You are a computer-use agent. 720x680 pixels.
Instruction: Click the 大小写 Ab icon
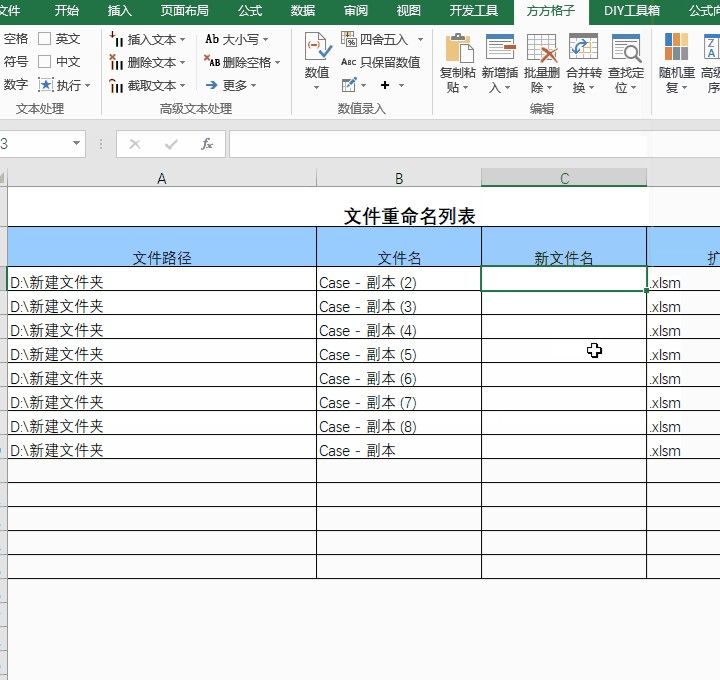click(x=212, y=39)
